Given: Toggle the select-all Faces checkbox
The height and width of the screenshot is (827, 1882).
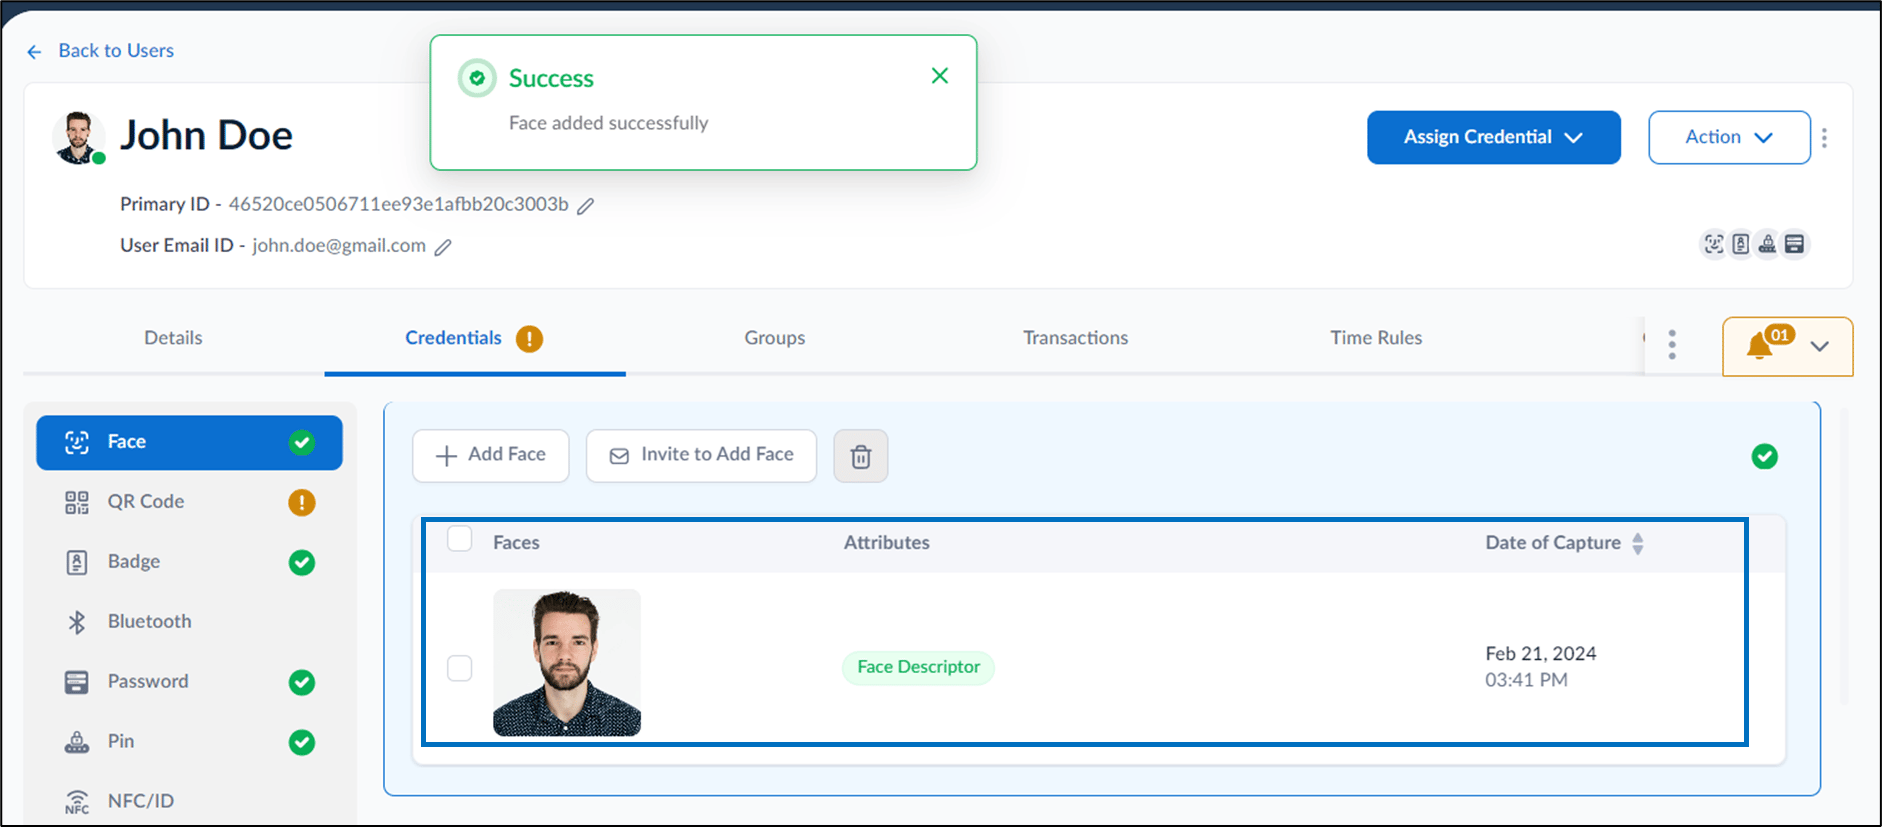Looking at the screenshot, I should point(460,539).
